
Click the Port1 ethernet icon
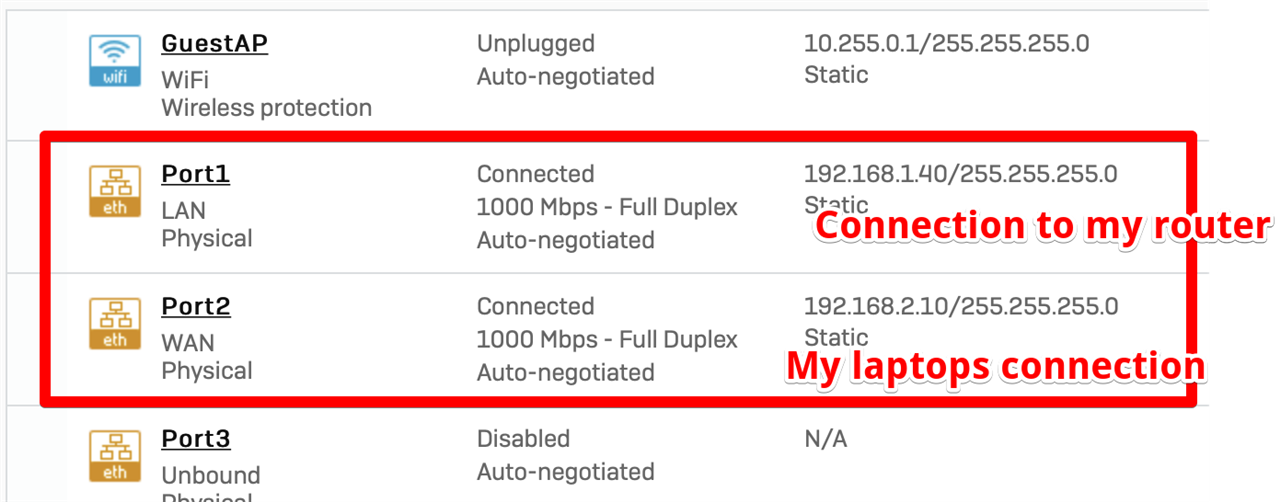pos(115,192)
